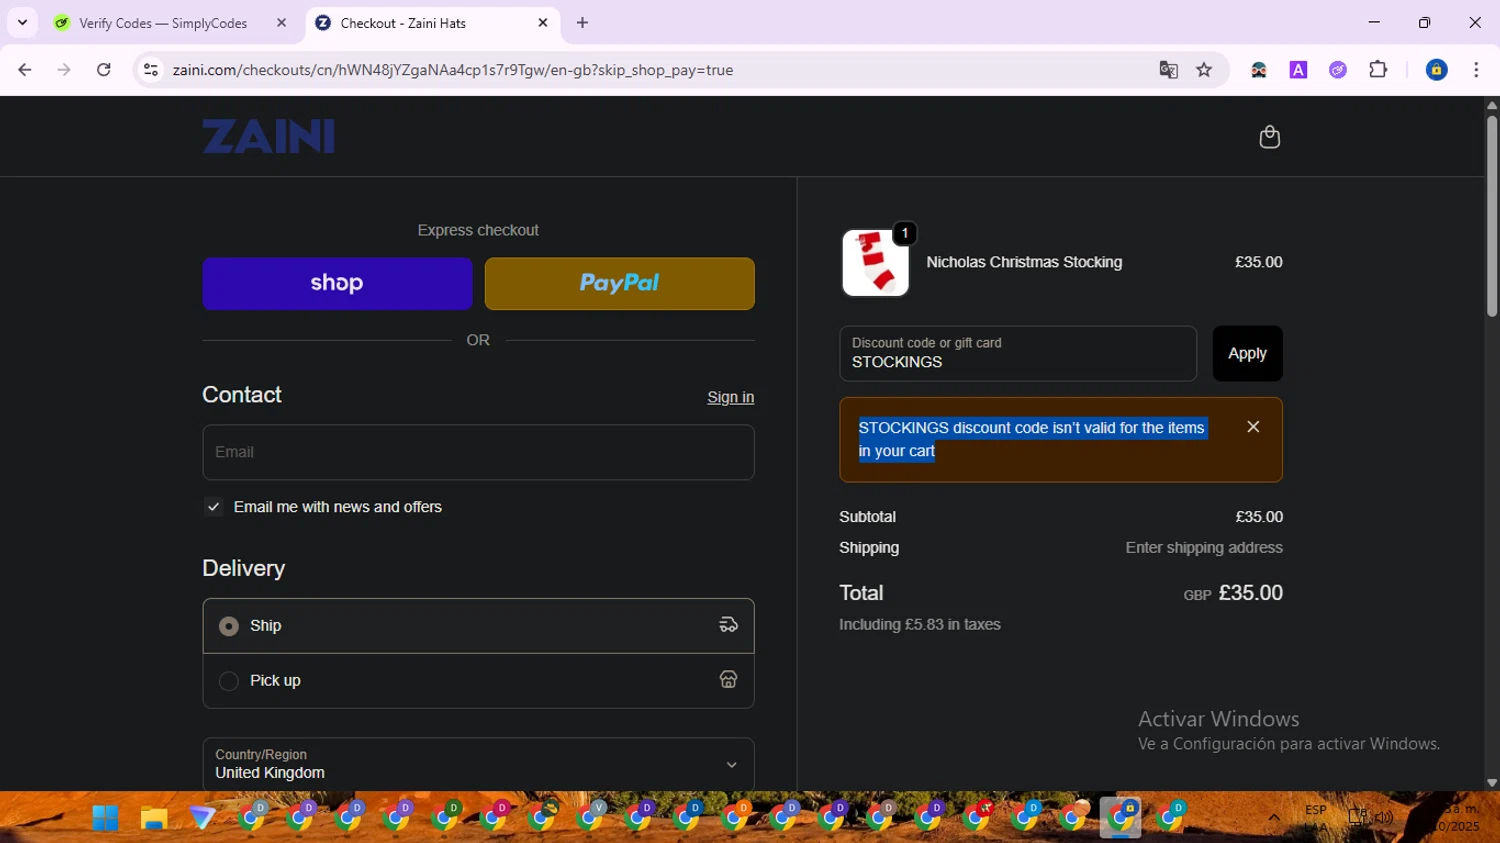The width and height of the screenshot is (1500, 843).
Task: Apply the STOCKINGS discount code
Action: click(x=1247, y=353)
